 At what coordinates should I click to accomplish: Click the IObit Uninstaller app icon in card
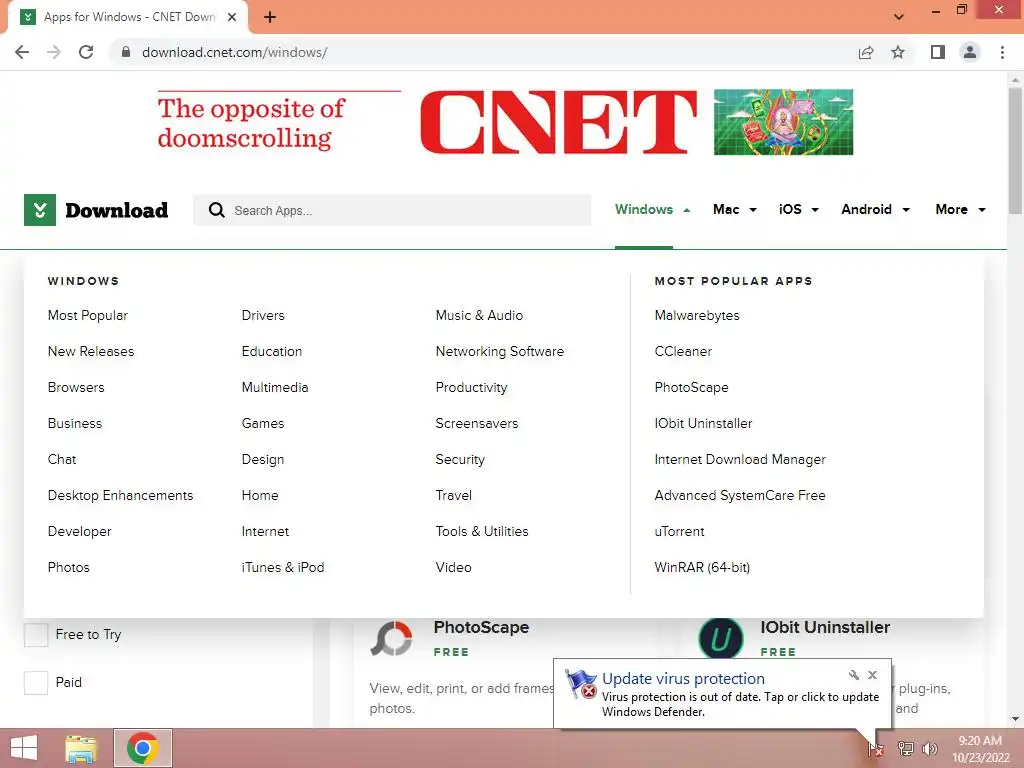[x=721, y=638]
